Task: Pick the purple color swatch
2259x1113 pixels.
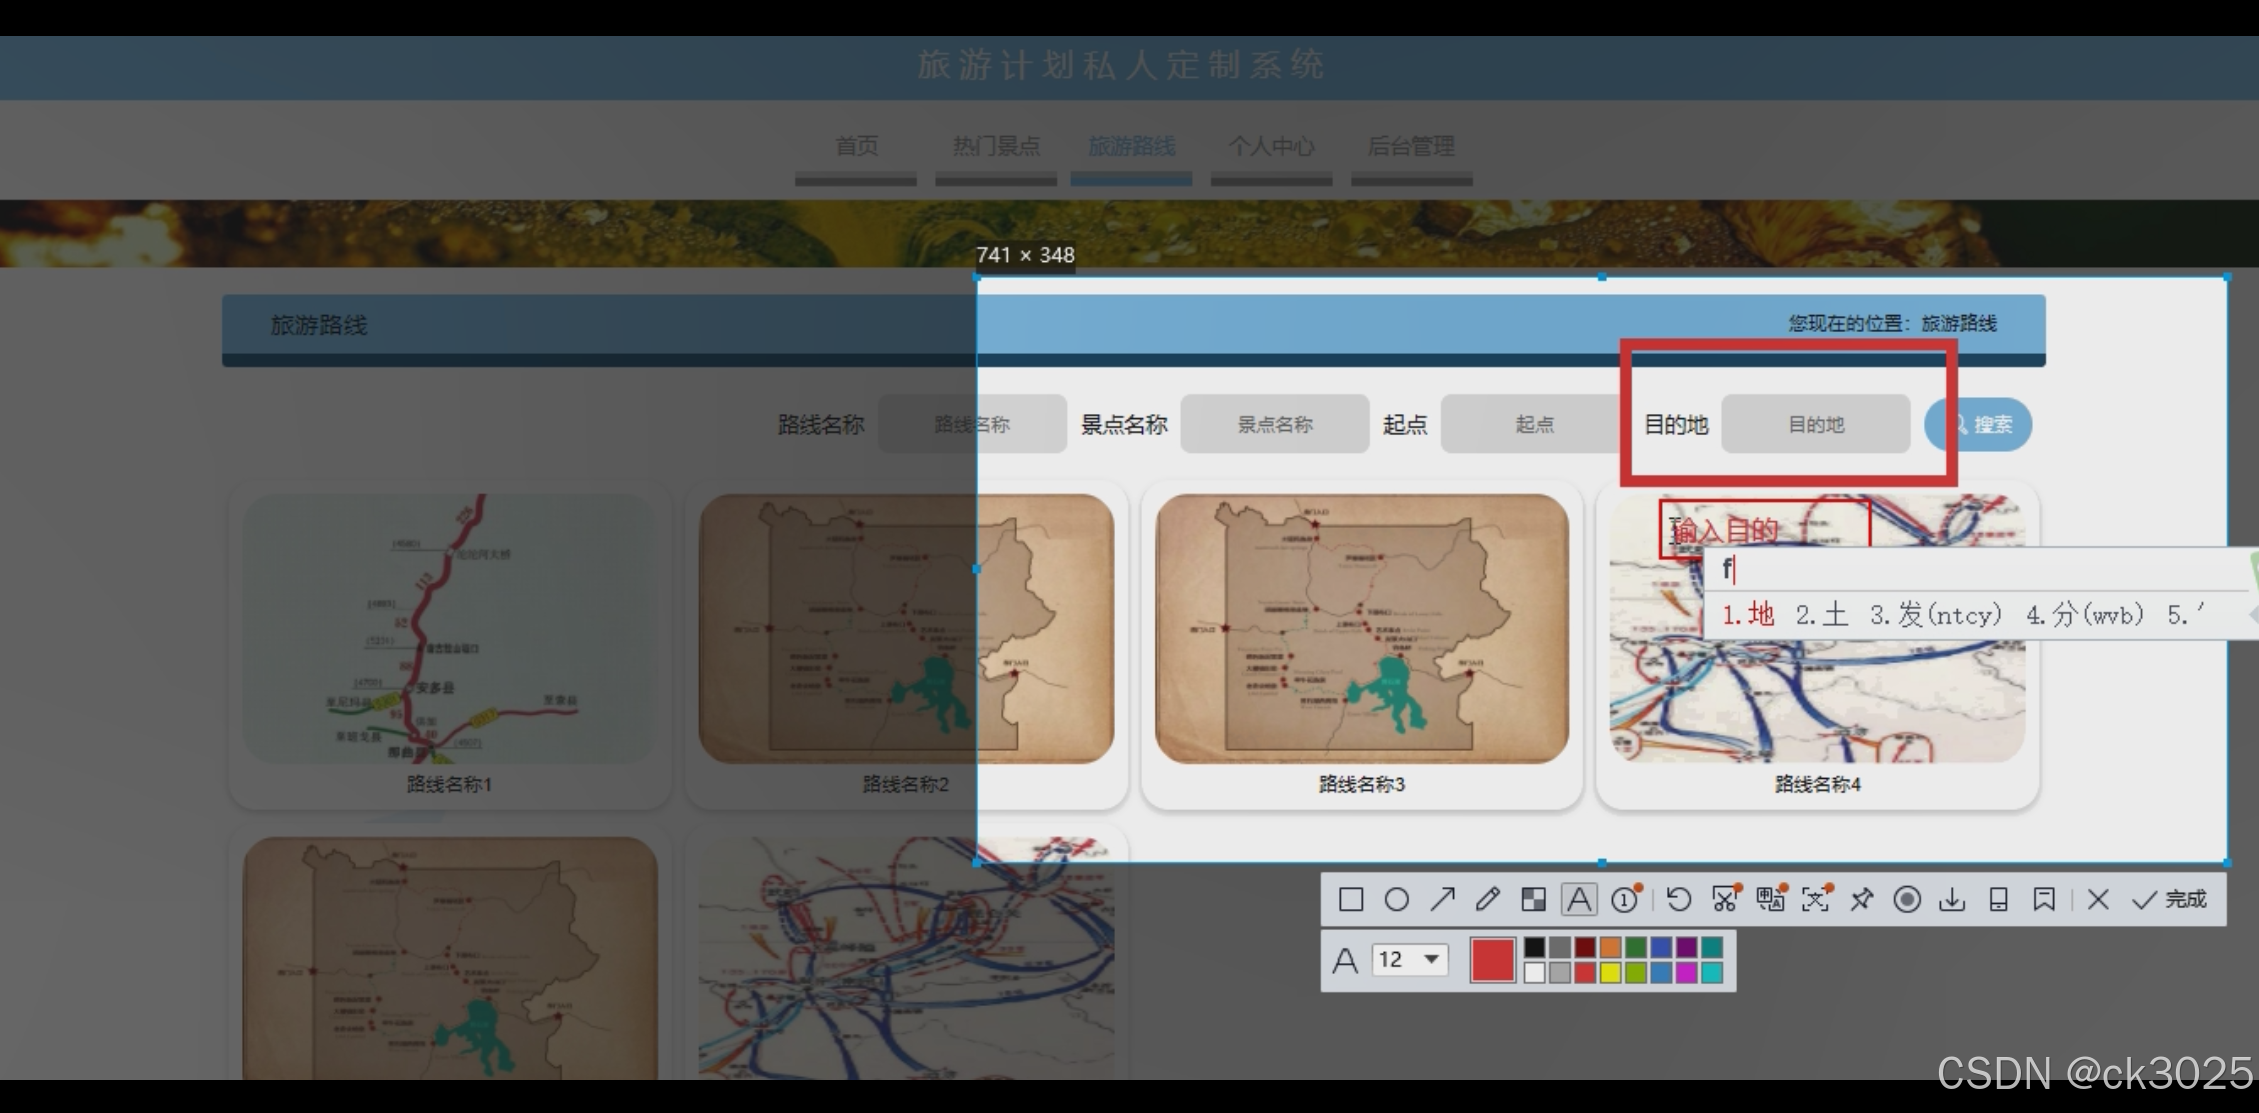Action: click(1686, 947)
